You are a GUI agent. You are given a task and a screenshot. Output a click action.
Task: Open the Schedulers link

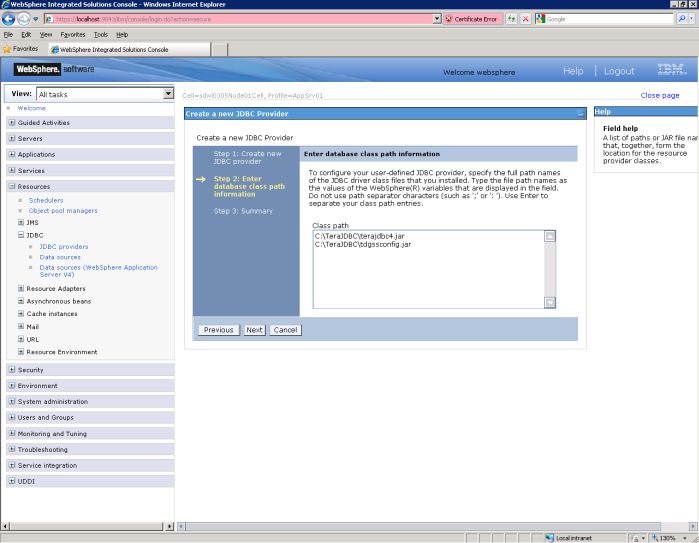(x=46, y=200)
